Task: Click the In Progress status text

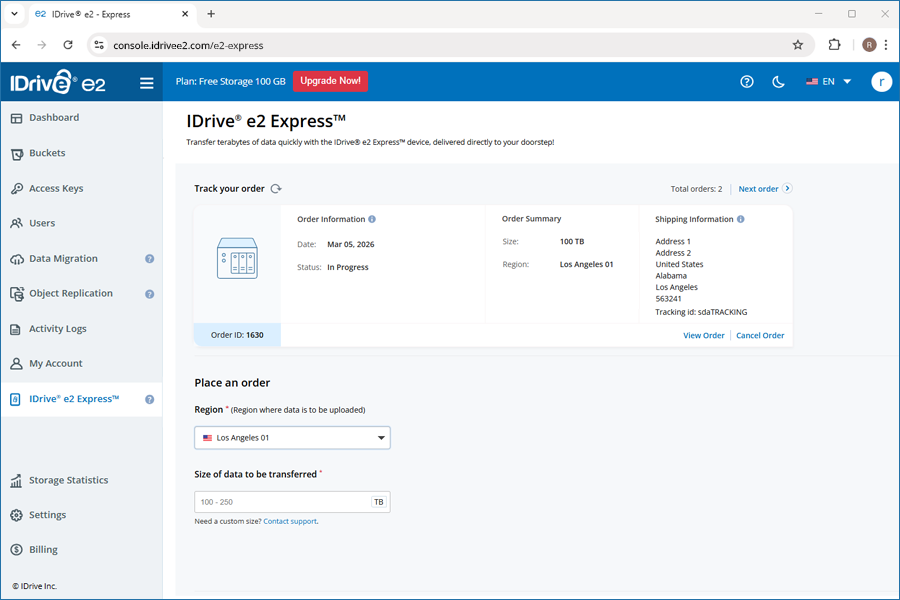Action: (348, 267)
